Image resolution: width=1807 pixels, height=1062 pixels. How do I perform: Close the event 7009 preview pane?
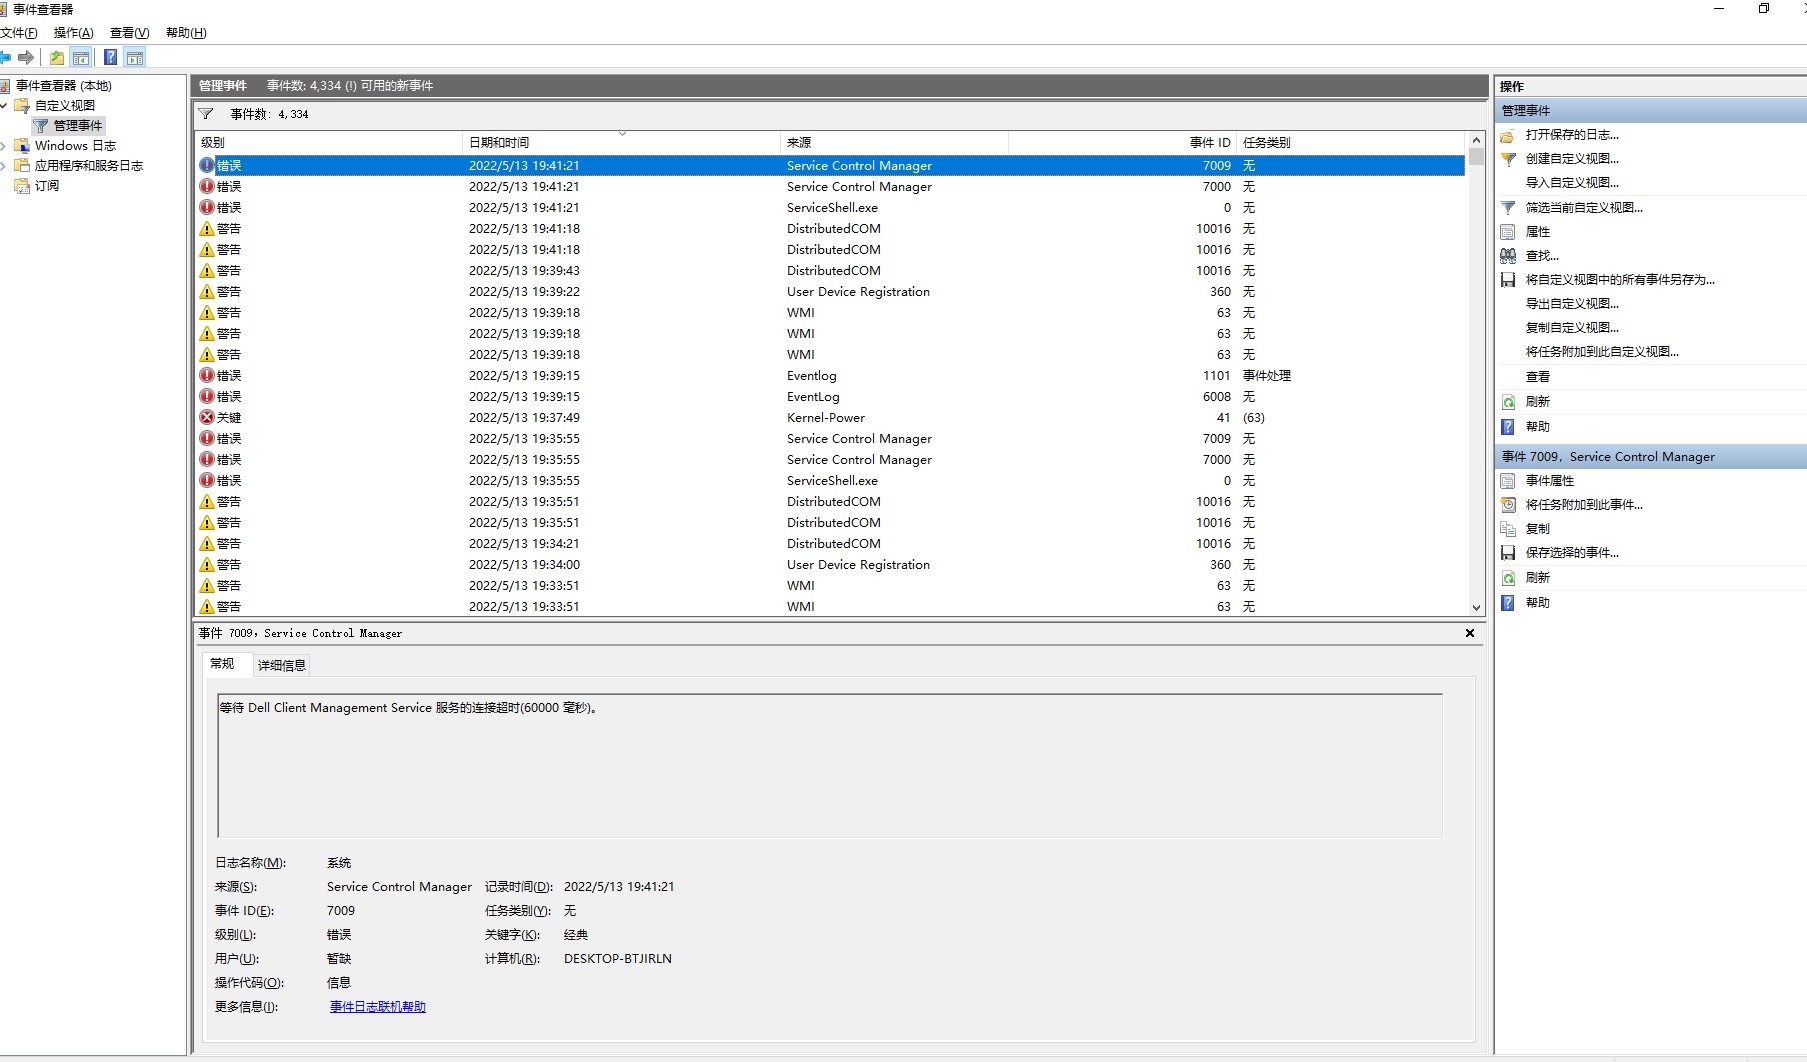[1470, 633]
